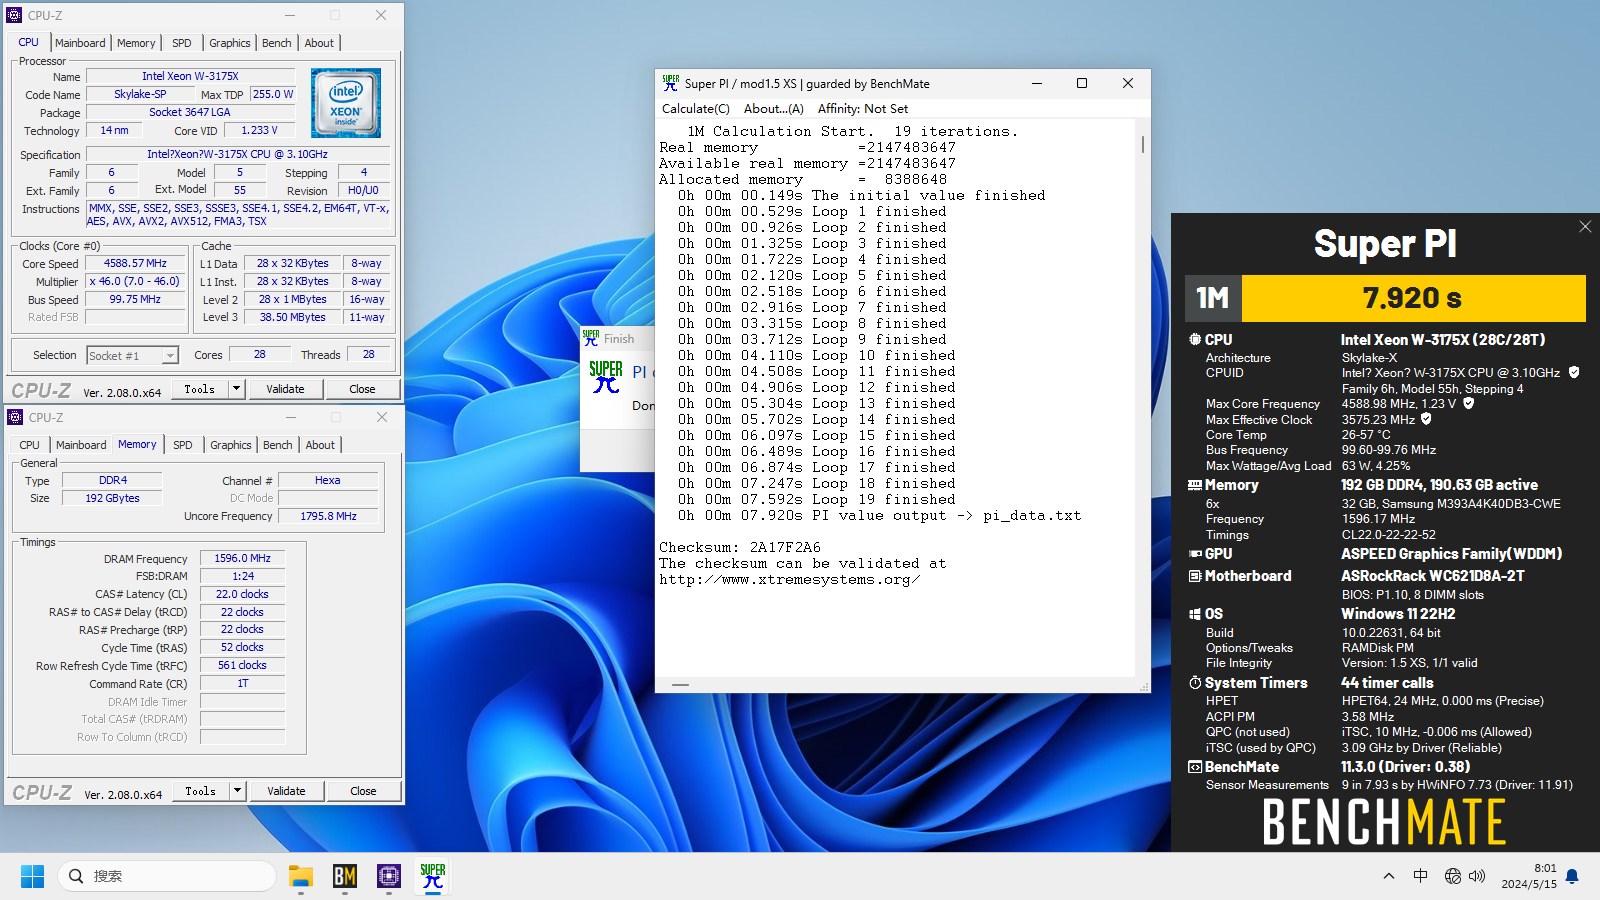Switch to Mainboard tab in top CPU-Z
Screen dimensions: 1600x900
(80, 43)
